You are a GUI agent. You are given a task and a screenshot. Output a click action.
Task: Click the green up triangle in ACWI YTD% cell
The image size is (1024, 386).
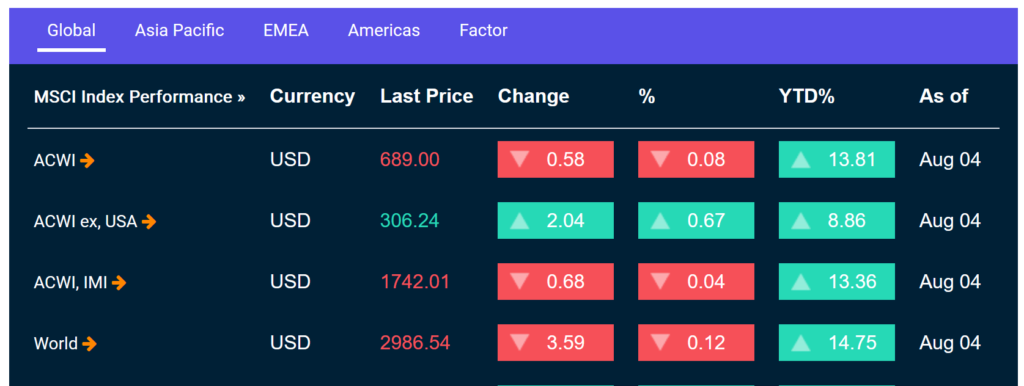click(x=801, y=160)
